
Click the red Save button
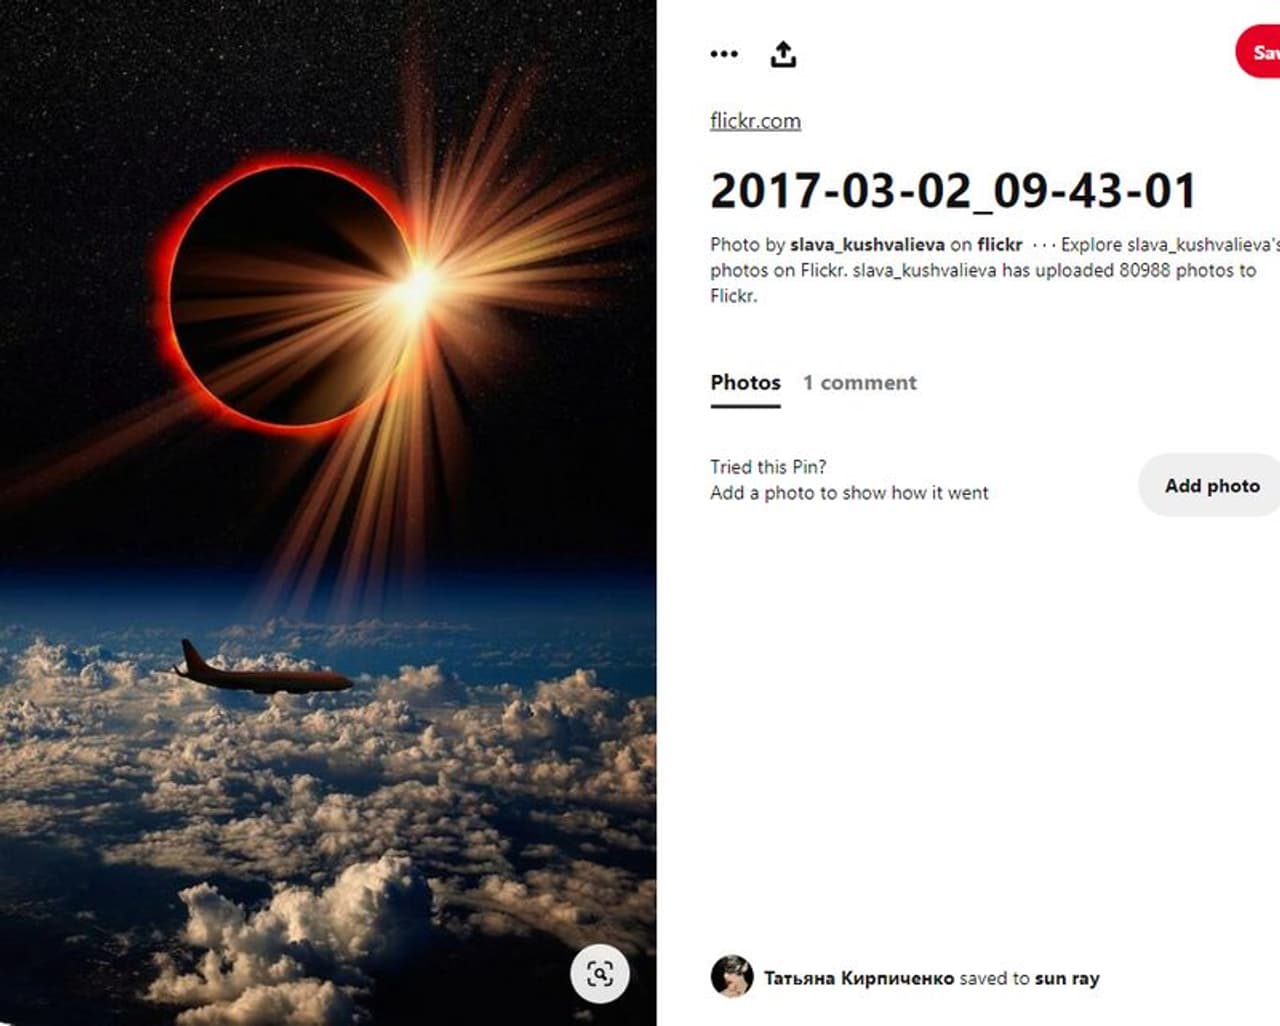pyautogui.click(x=1258, y=52)
